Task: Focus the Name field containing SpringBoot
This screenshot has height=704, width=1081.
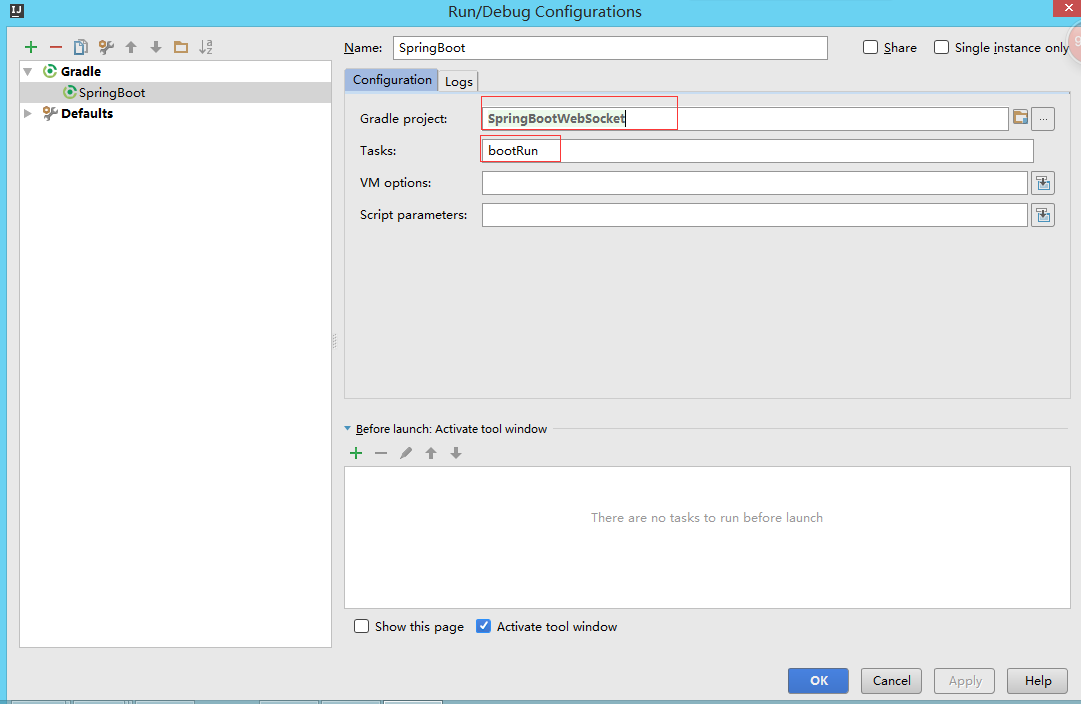Action: [610, 48]
